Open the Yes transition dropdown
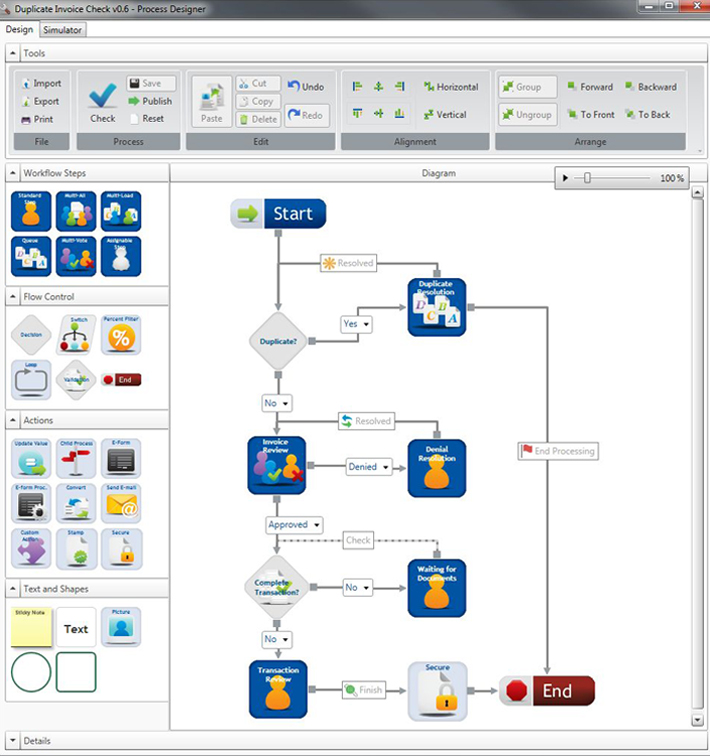 point(366,324)
